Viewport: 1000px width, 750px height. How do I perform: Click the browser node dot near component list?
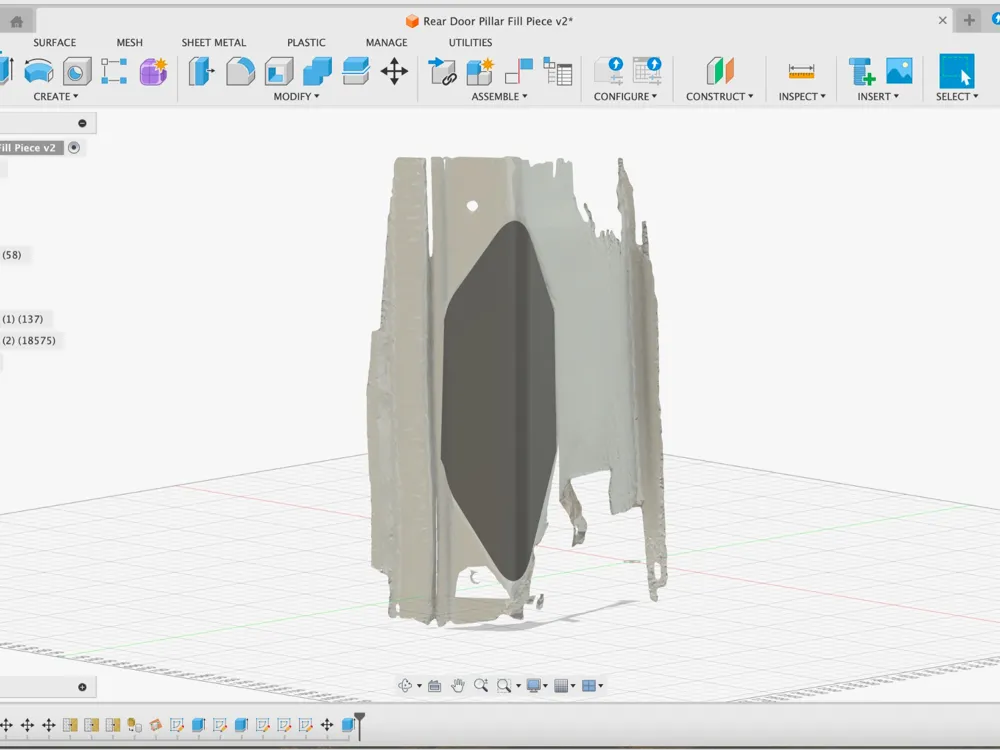[80, 123]
